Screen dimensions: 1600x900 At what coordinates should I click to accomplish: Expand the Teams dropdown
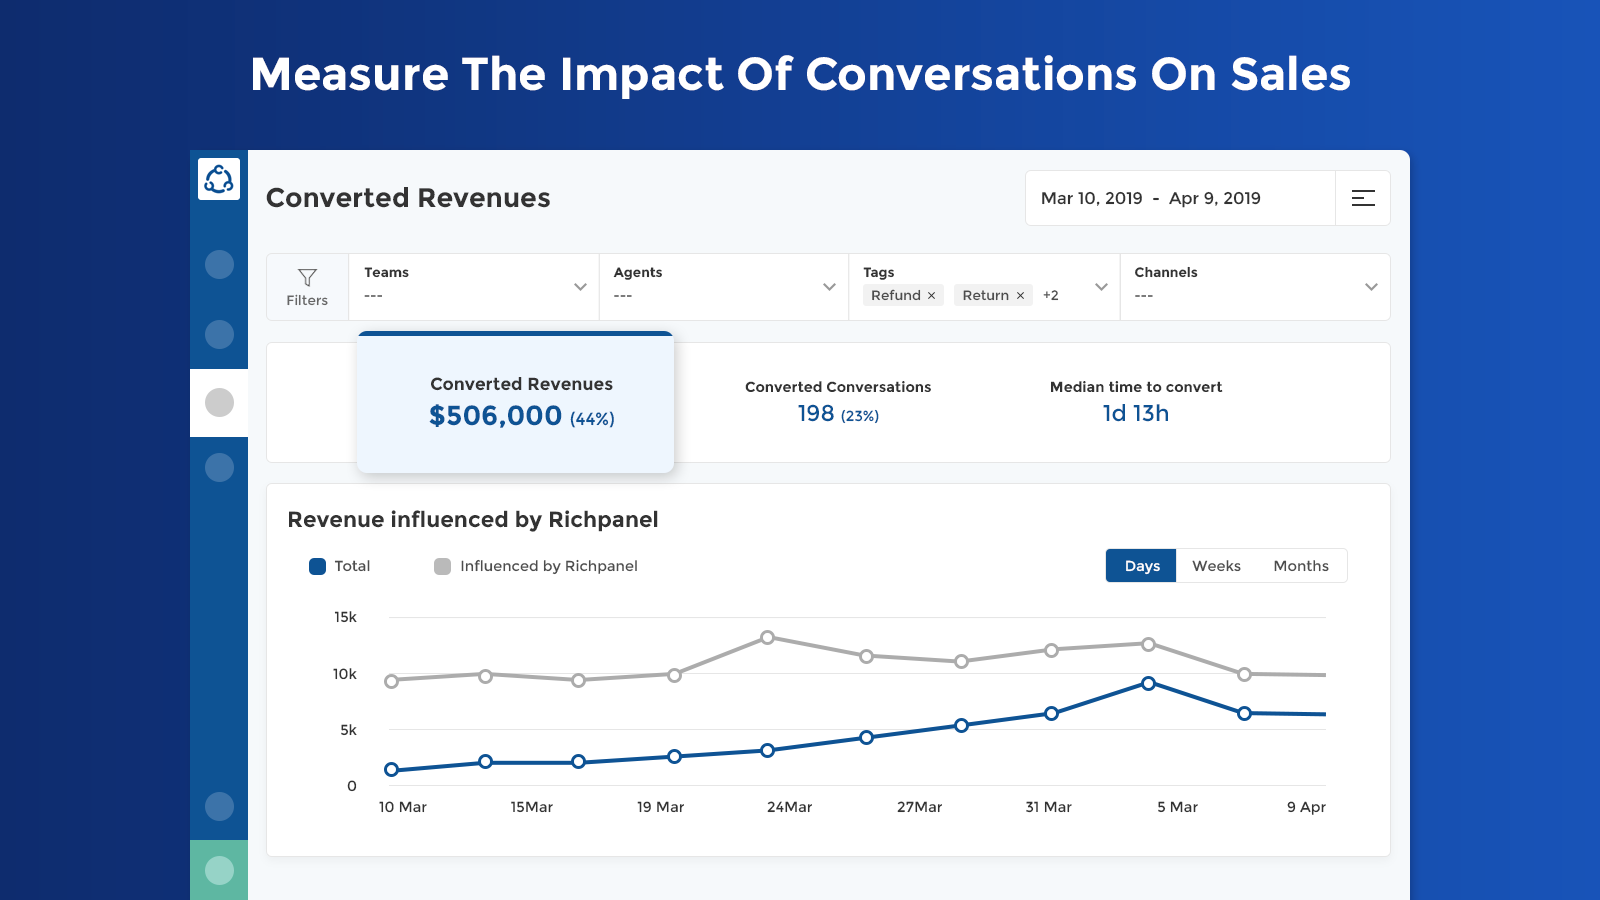click(x=474, y=287)
